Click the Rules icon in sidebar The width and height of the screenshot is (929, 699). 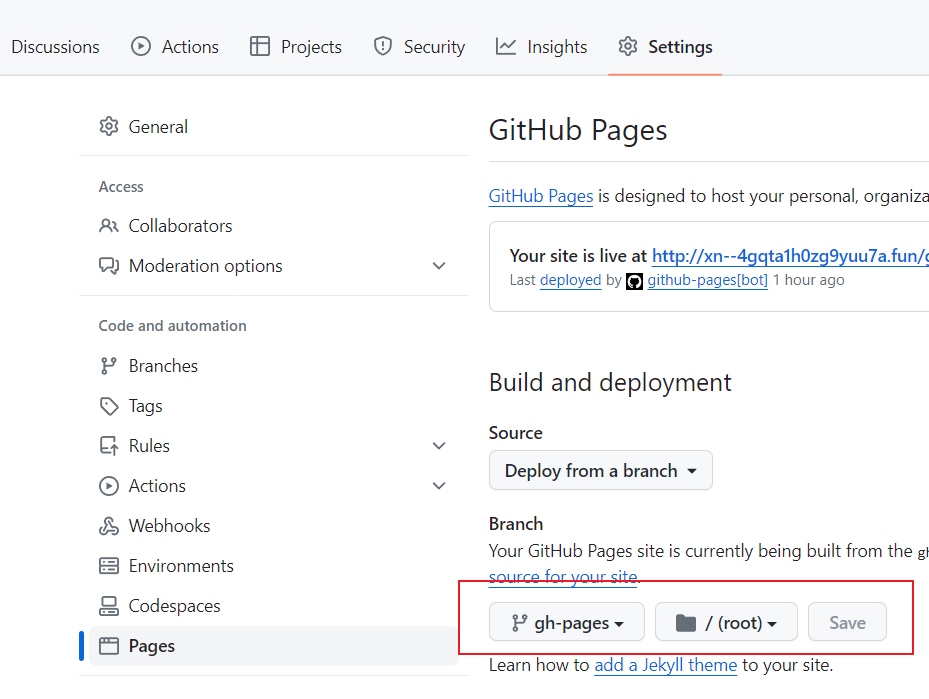coord(108,446)
